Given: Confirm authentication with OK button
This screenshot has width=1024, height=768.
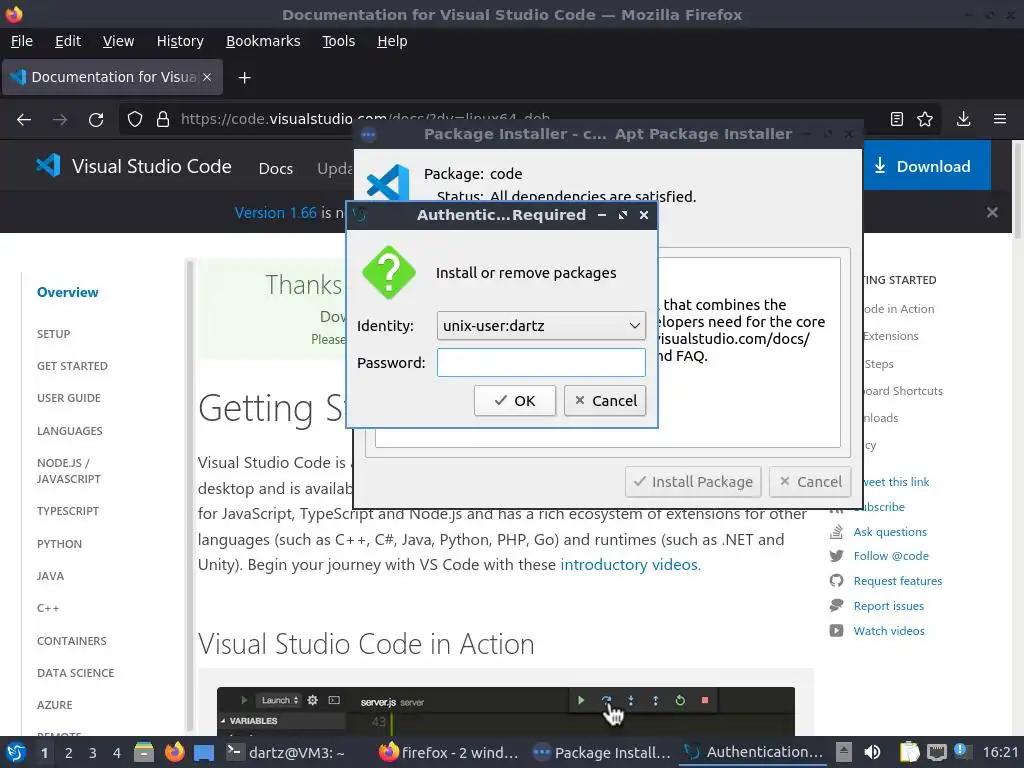Looking at the screenshot, I should coord(515,400).
